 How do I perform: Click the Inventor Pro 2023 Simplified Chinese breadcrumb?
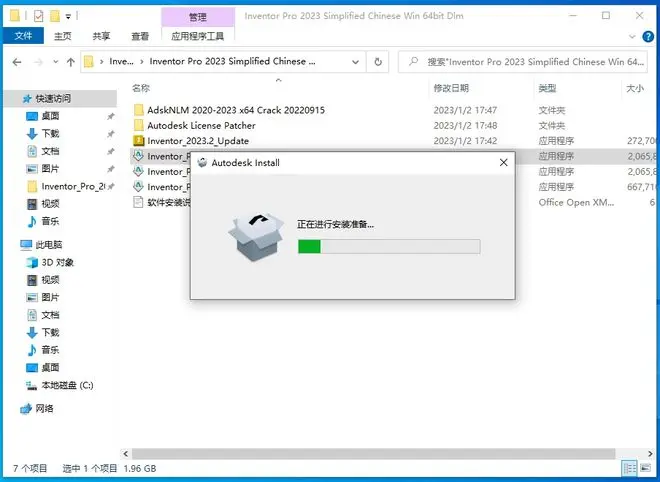[x=232, y=61]
